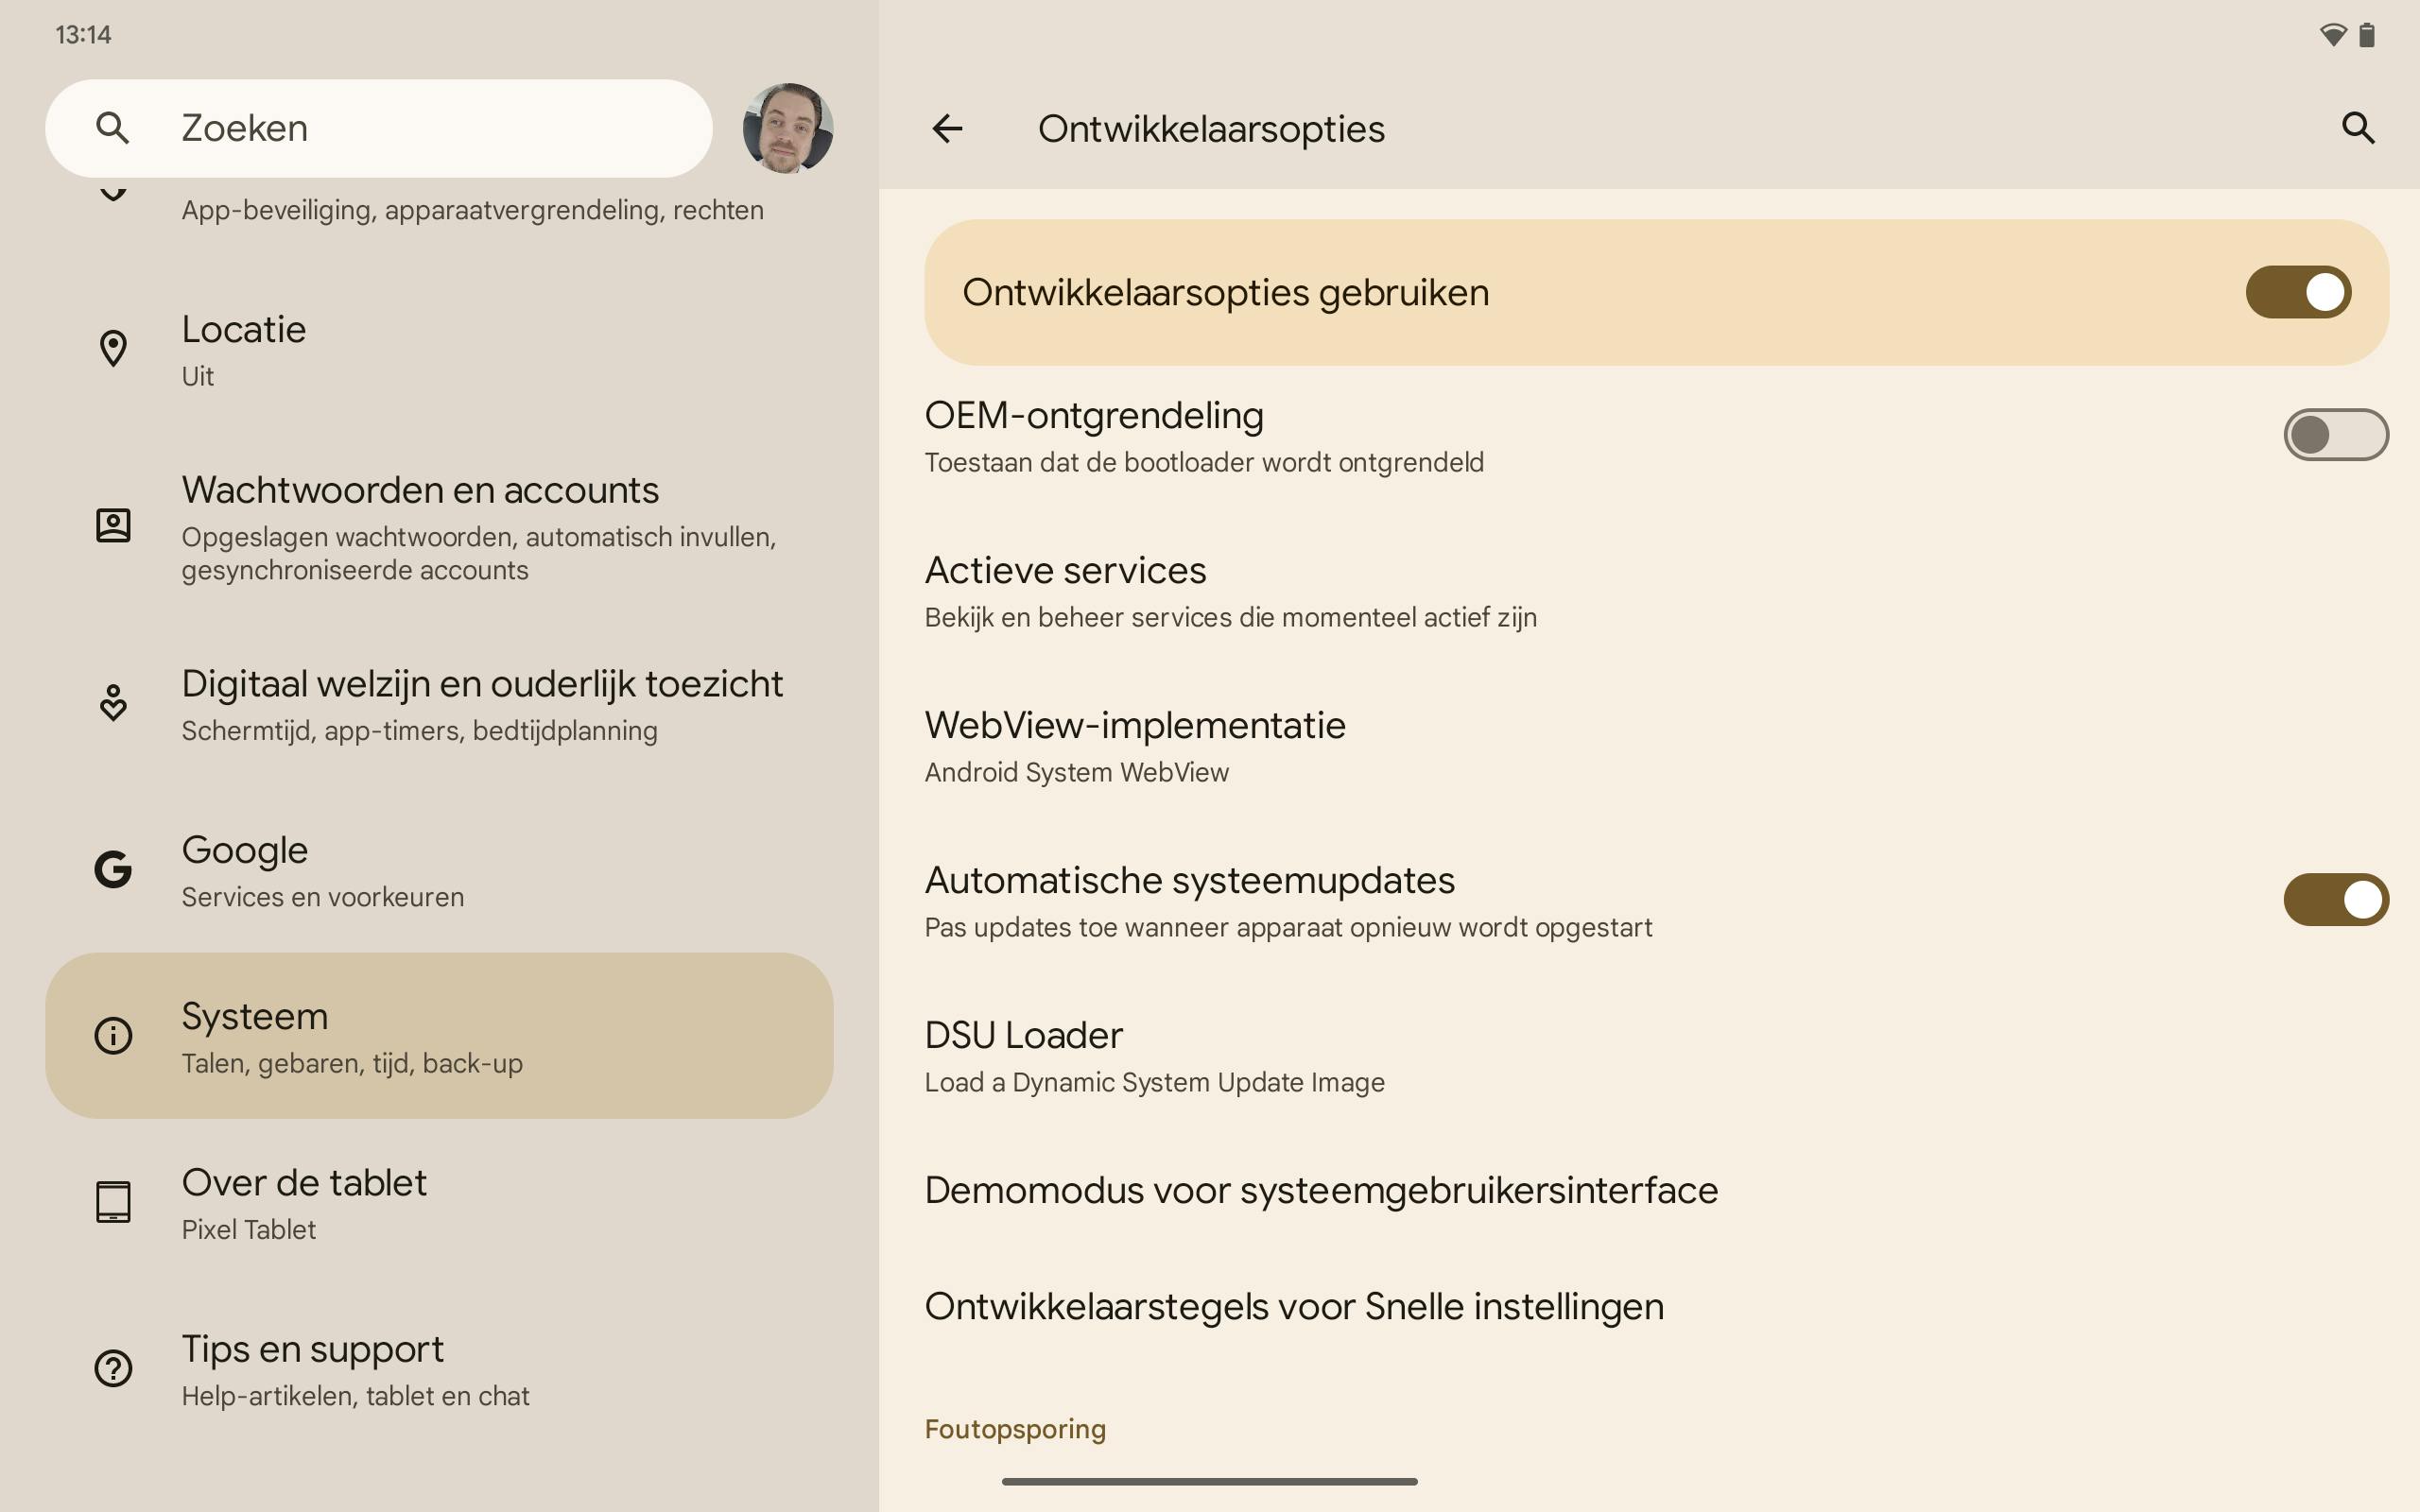Select Systeem in the settings list
The width and height of the screenshot is (2420, 1512).
point(439,1036)
